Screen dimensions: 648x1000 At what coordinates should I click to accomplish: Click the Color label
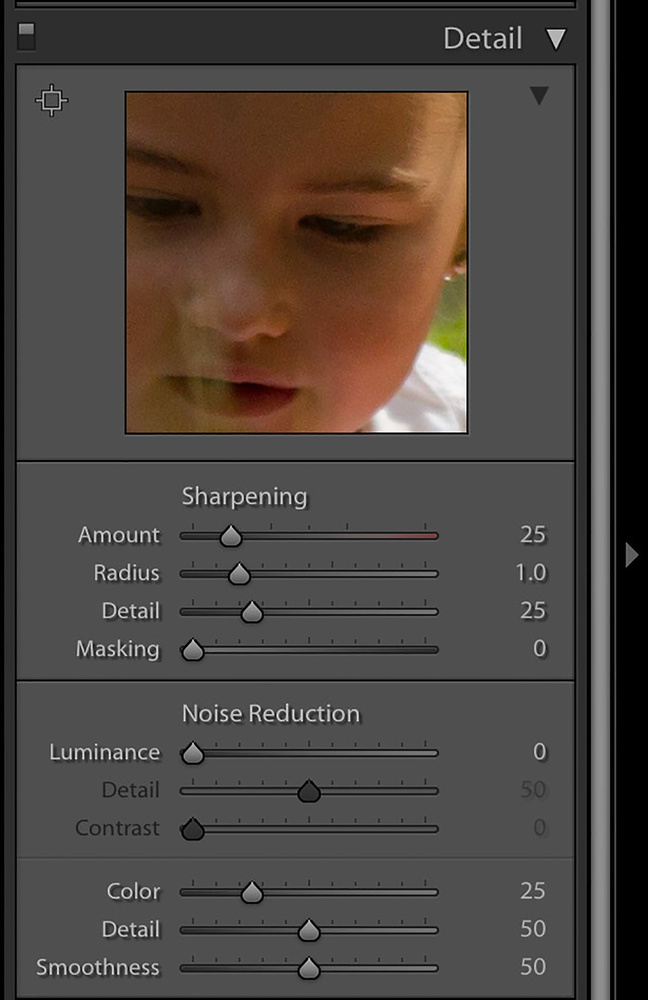(x=133, y=891)
